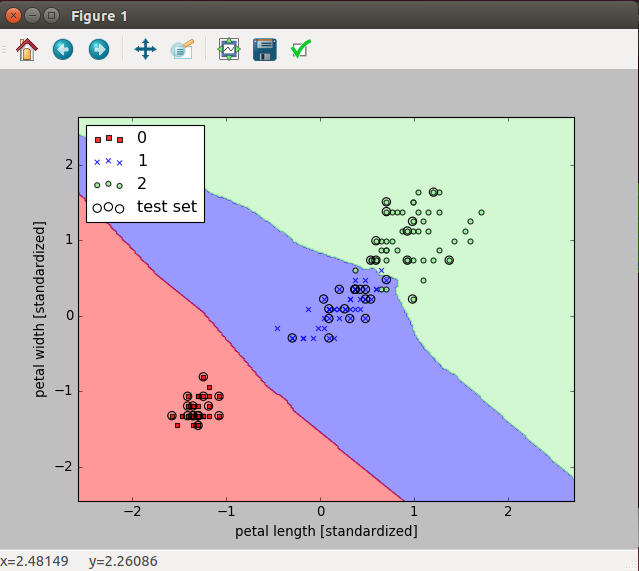
Task: Close the Figure 1 window
Action: coord(13,15)
